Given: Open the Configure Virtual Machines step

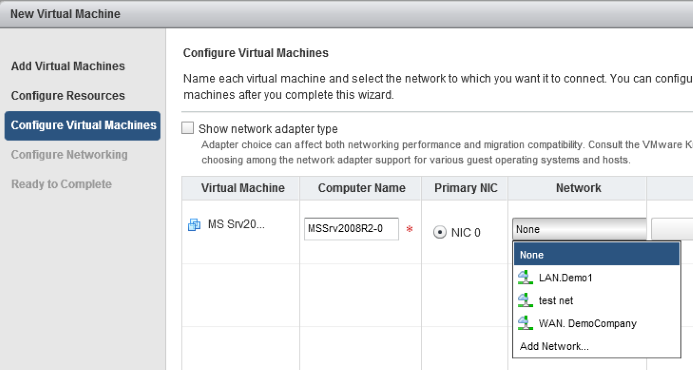Looking at the screenshot, I should 83,126.
